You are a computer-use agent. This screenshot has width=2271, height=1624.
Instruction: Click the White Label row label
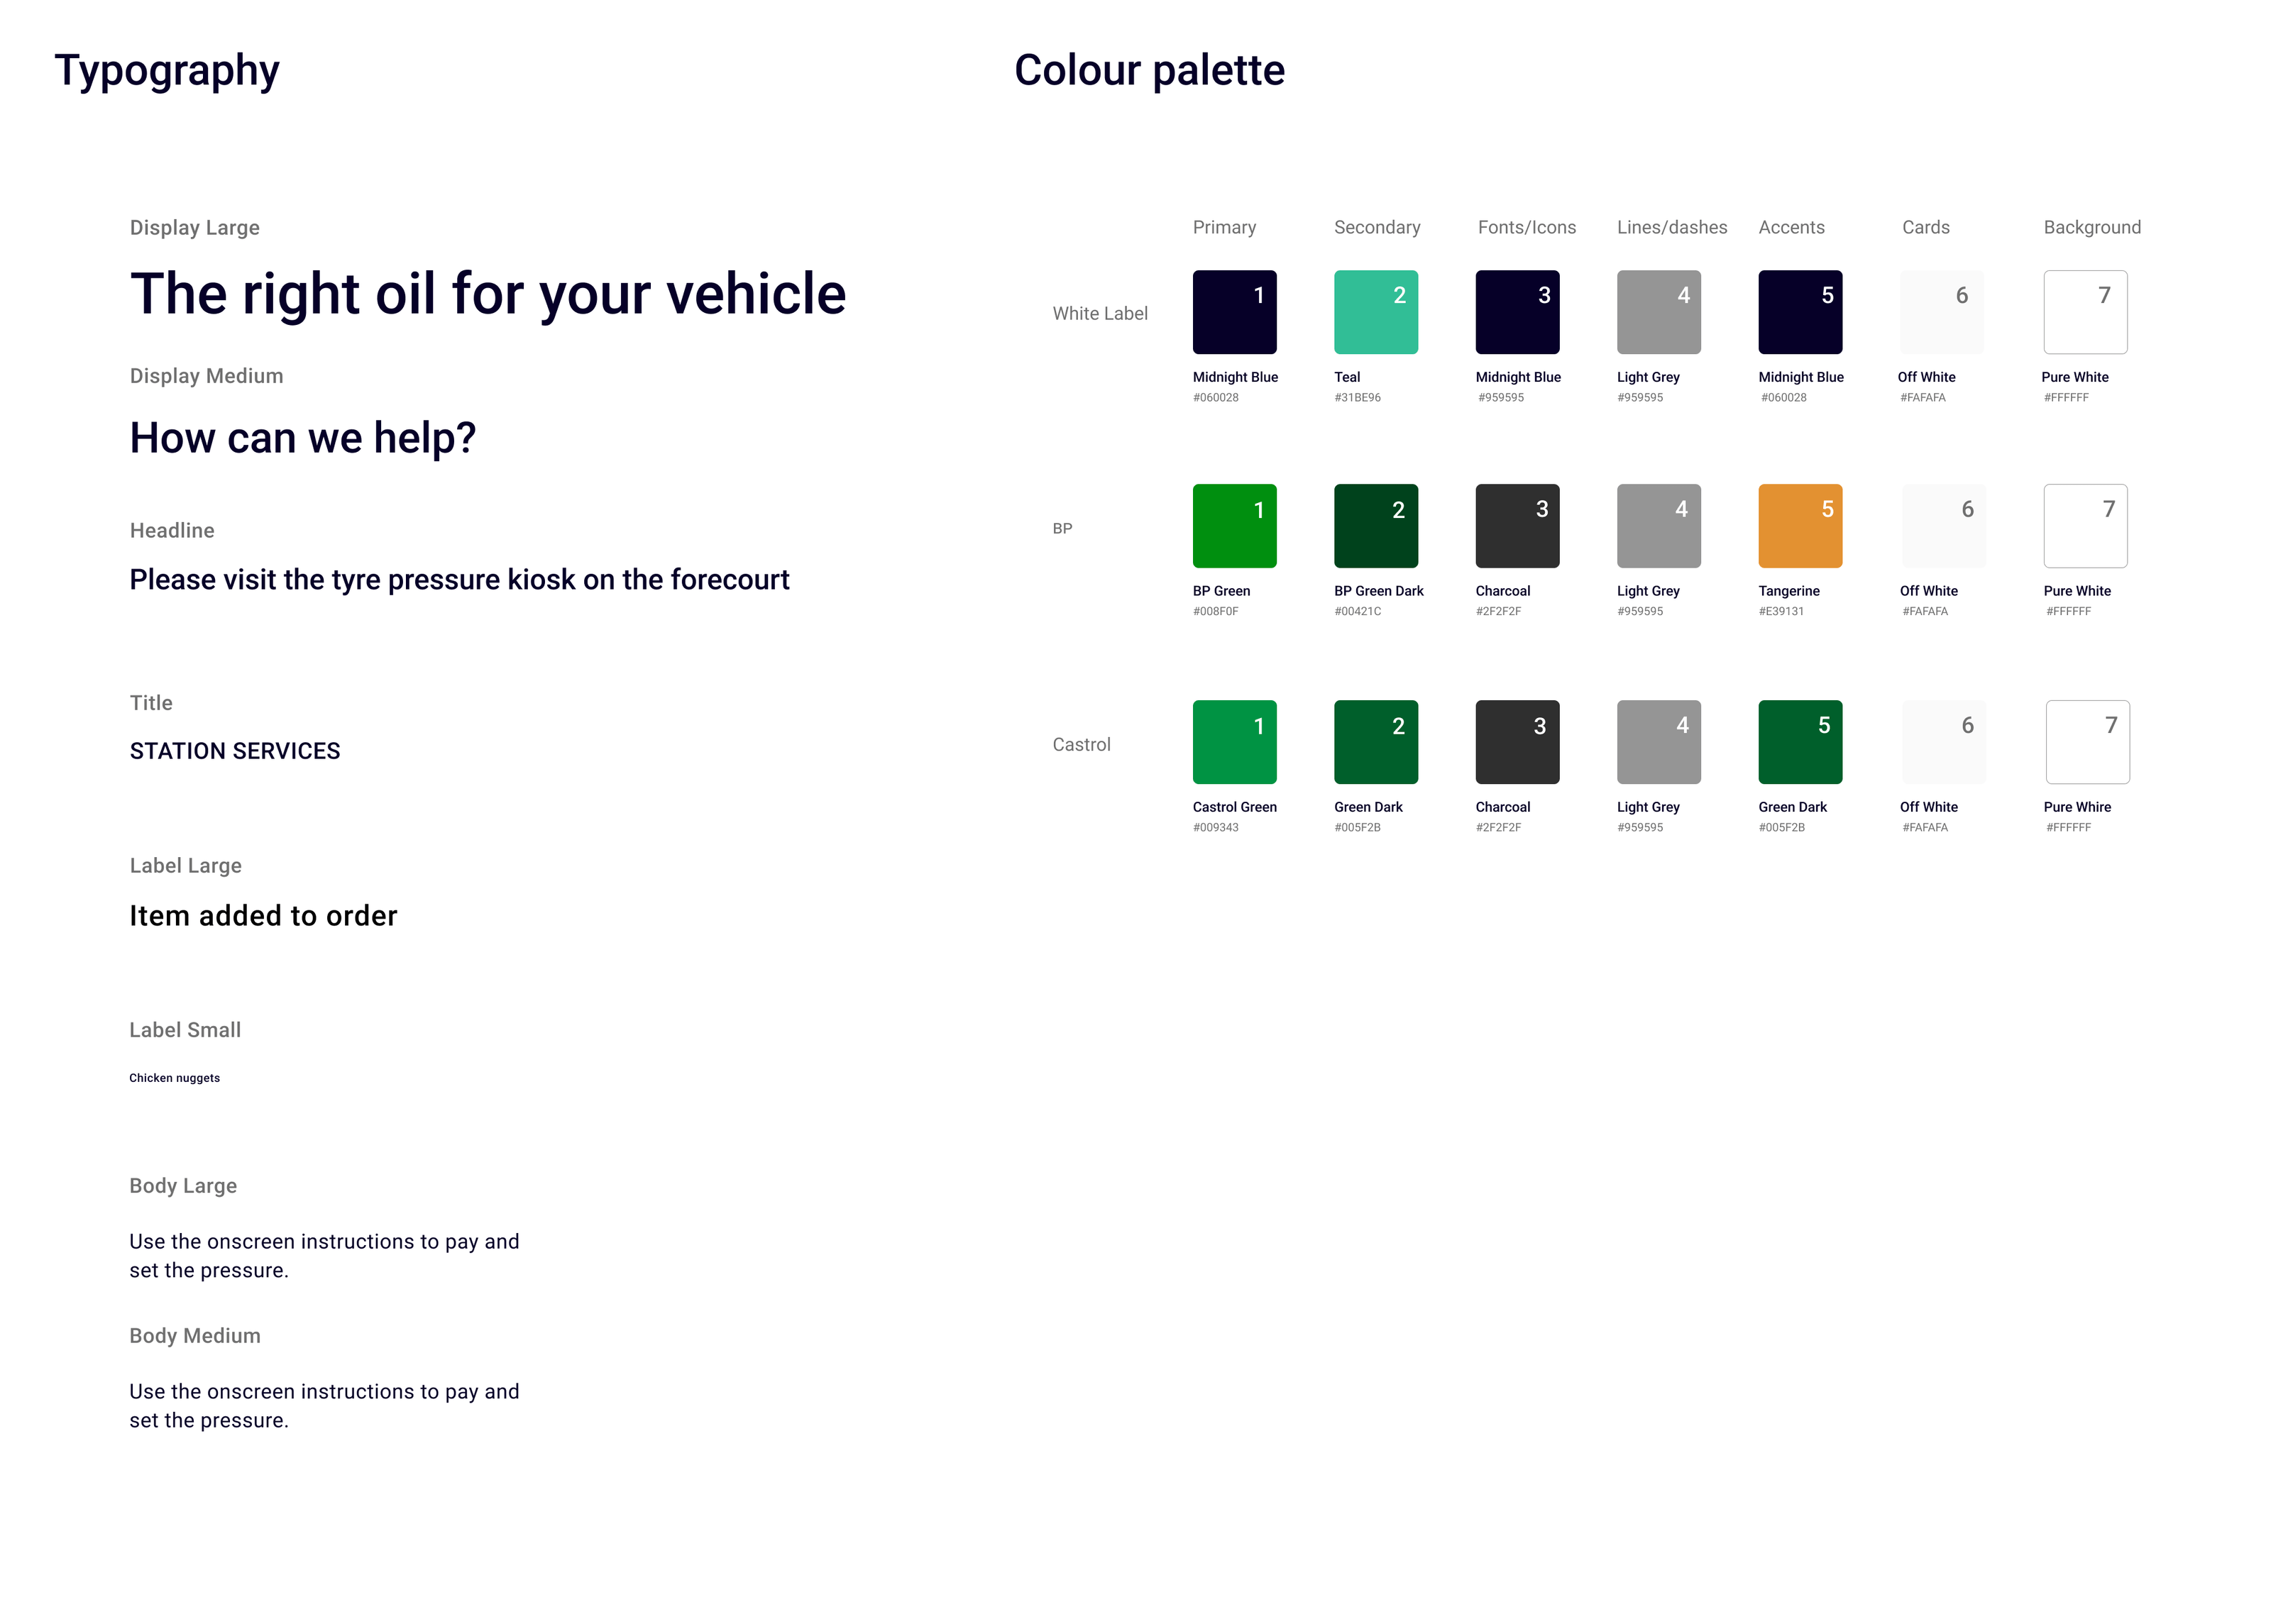pos(1100,314)
